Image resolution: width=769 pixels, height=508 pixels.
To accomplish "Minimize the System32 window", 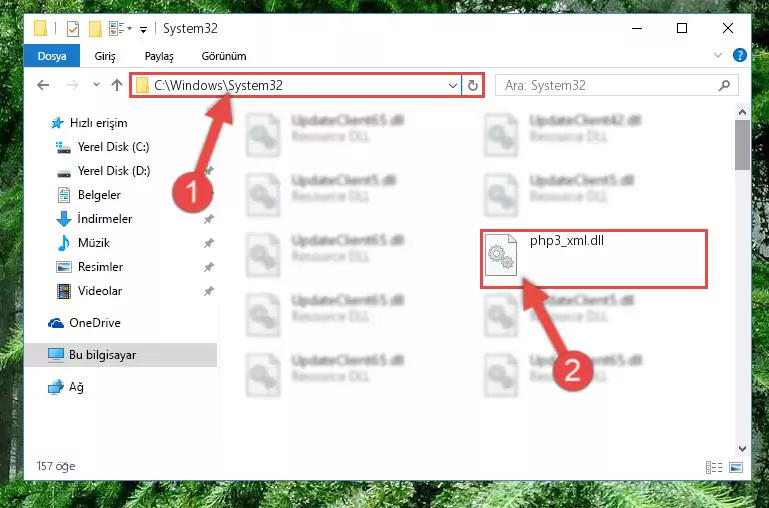I will pyautogui.click(x=637, y=28).
